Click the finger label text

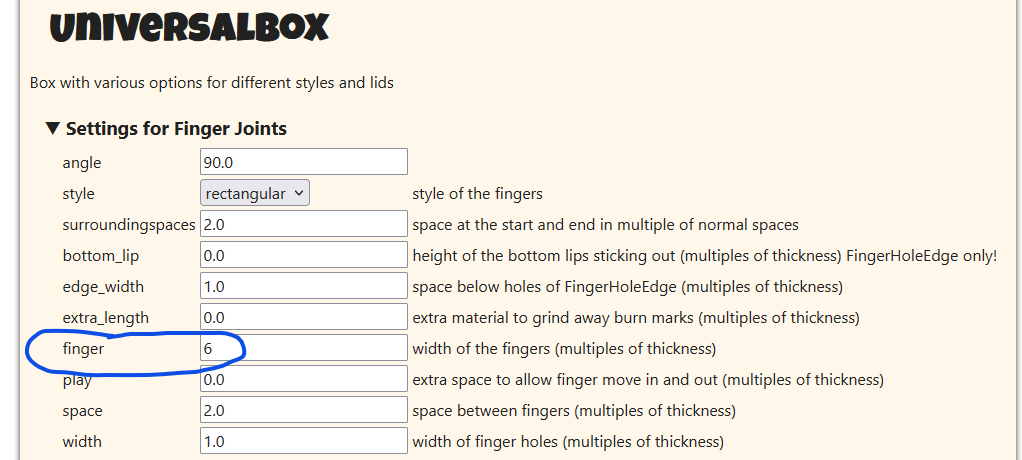coord(83,349)
